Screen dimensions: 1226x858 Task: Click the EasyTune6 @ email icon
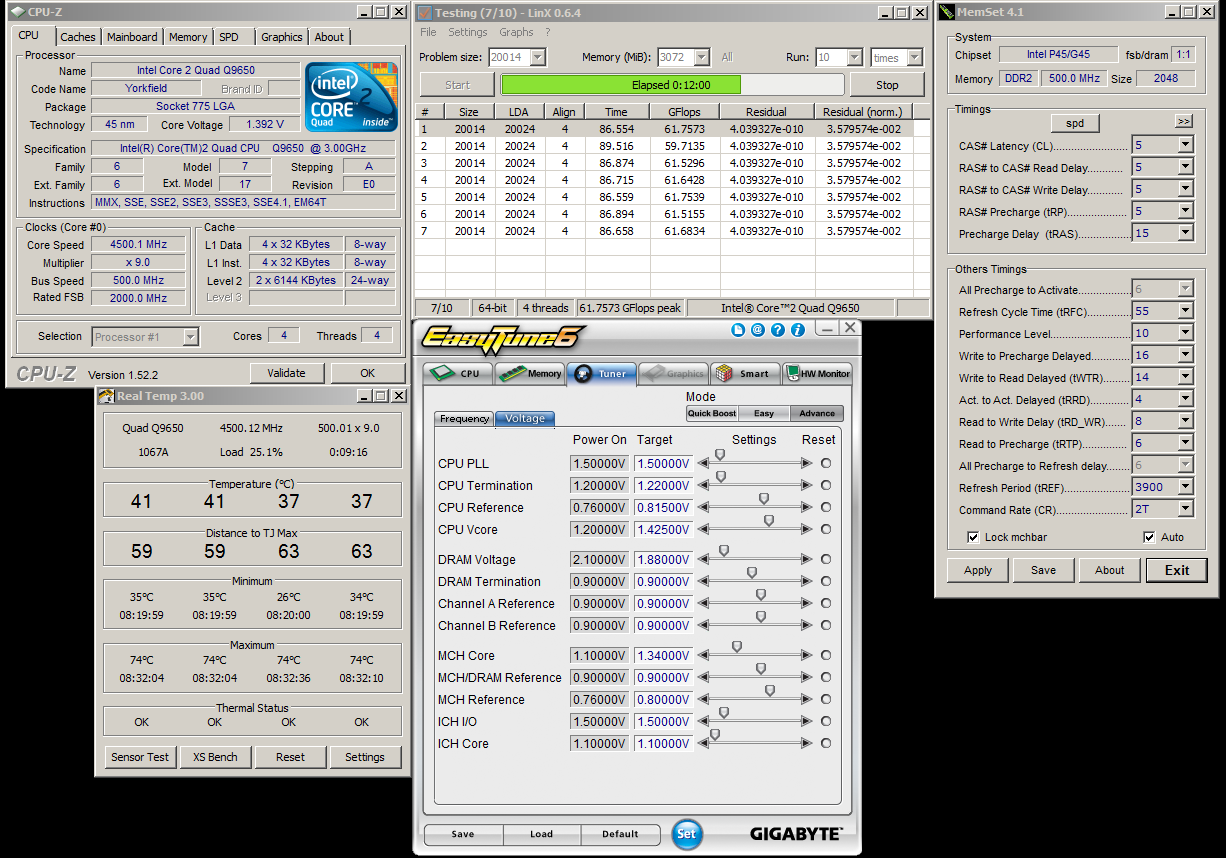click(x=758, y=329)
